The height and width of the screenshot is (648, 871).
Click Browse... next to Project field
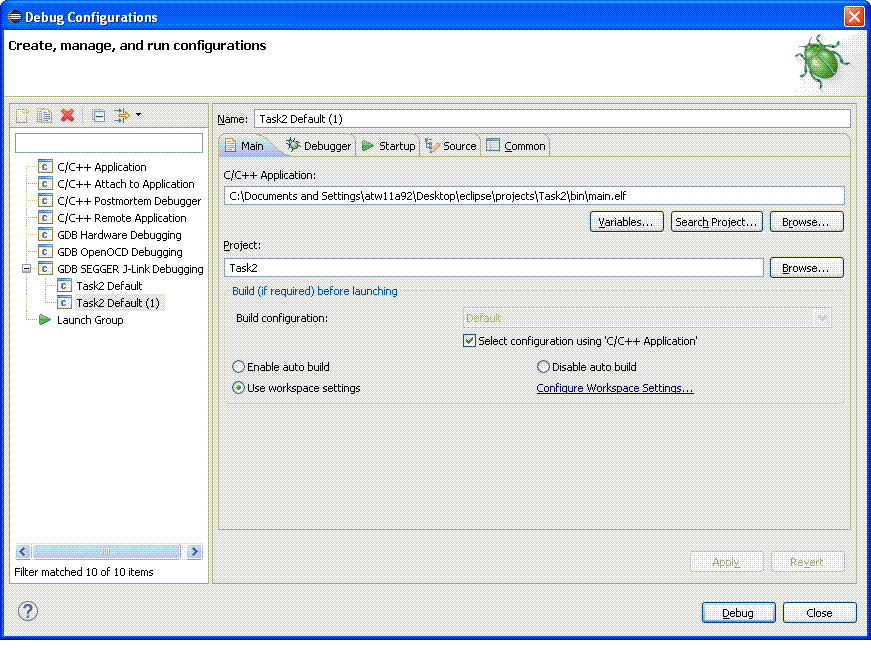pos(806,268)
